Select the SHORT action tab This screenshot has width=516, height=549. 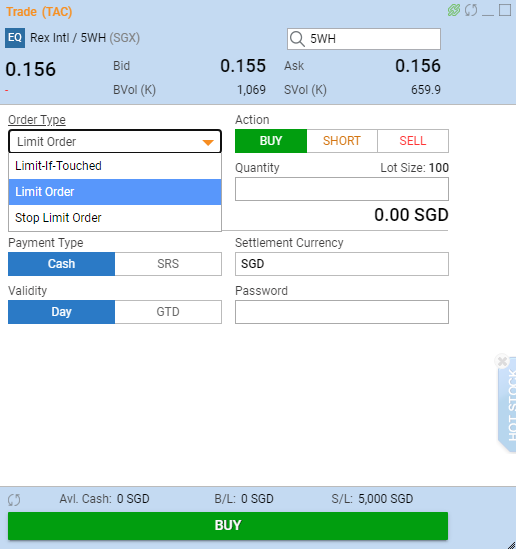point(342,141)
